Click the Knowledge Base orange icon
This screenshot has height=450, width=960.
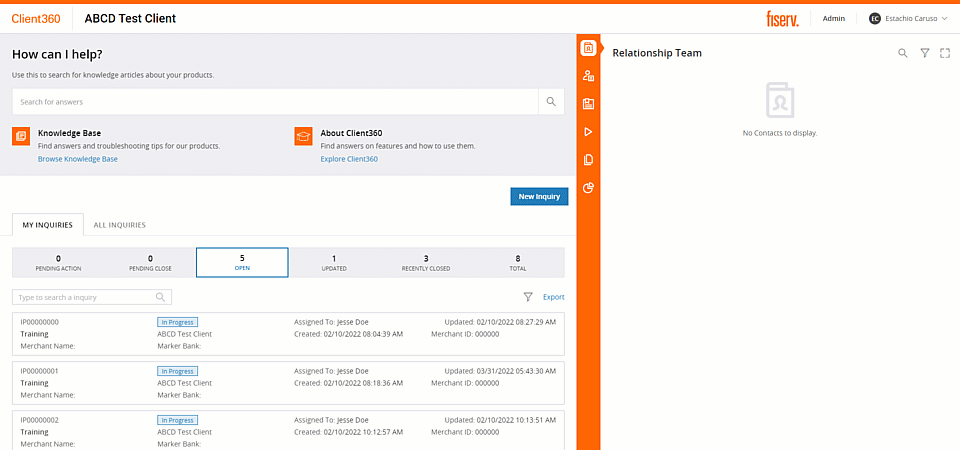click(21, 137)
